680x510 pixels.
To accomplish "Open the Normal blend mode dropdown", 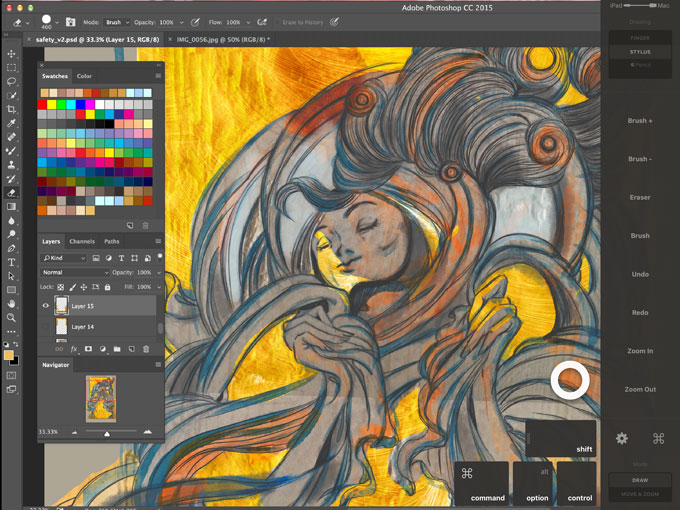I will [75, 272].
